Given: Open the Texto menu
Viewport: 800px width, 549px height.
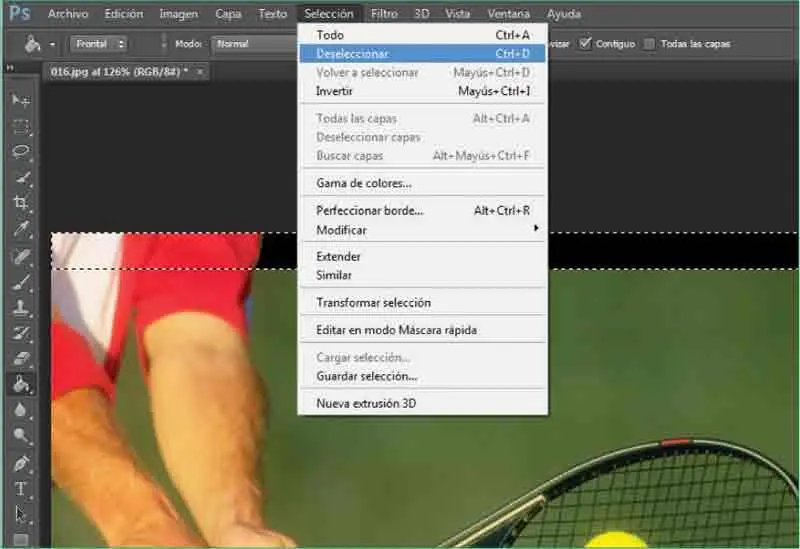Looking at the screenshot, I should pos(272,14).
